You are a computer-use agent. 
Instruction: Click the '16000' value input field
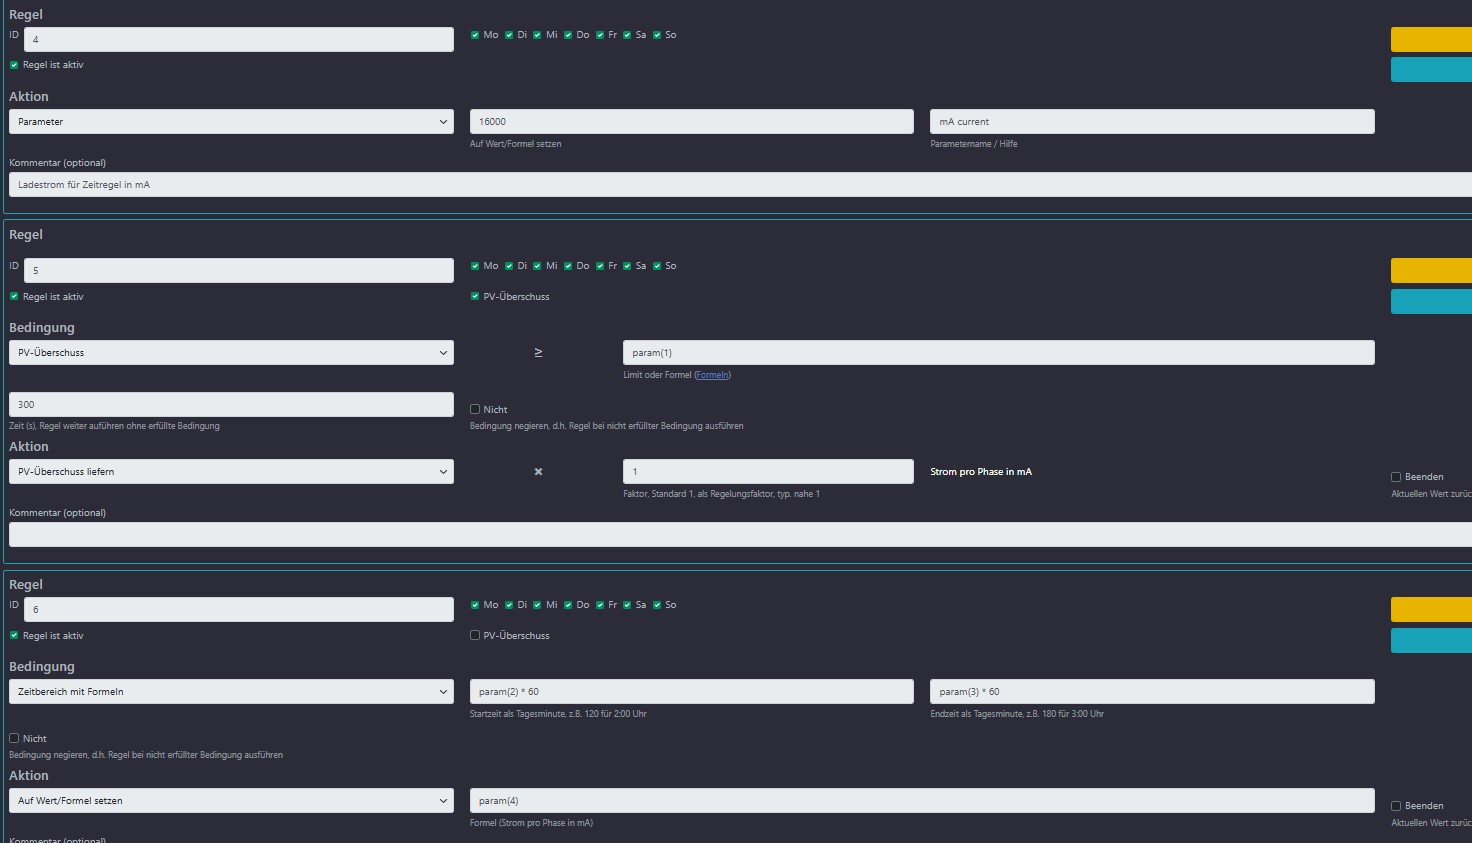[691, 122]
